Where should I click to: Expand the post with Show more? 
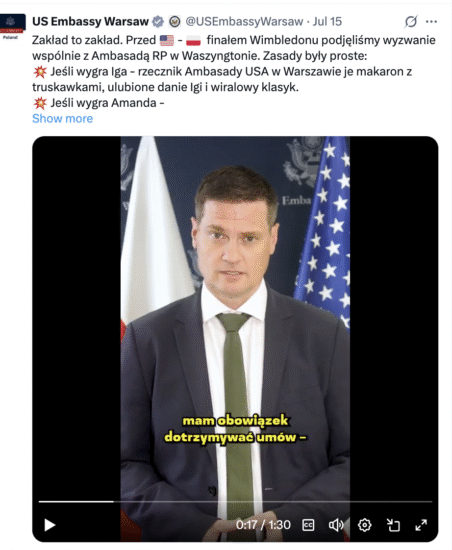(62, 119)
